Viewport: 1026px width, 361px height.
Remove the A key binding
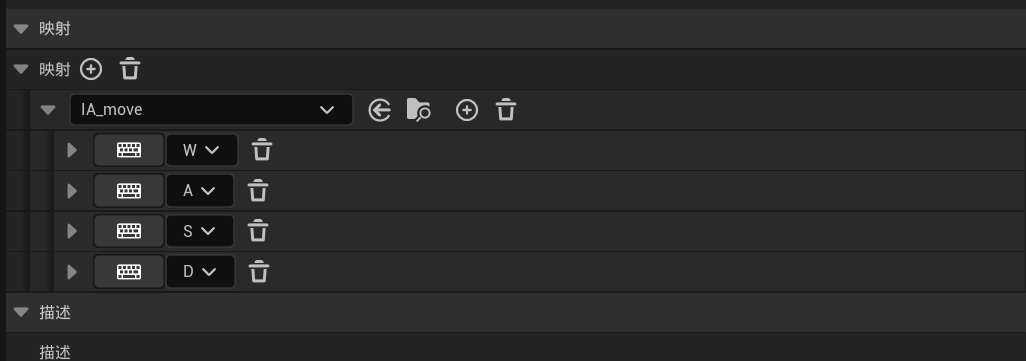[x=258, y=191]
